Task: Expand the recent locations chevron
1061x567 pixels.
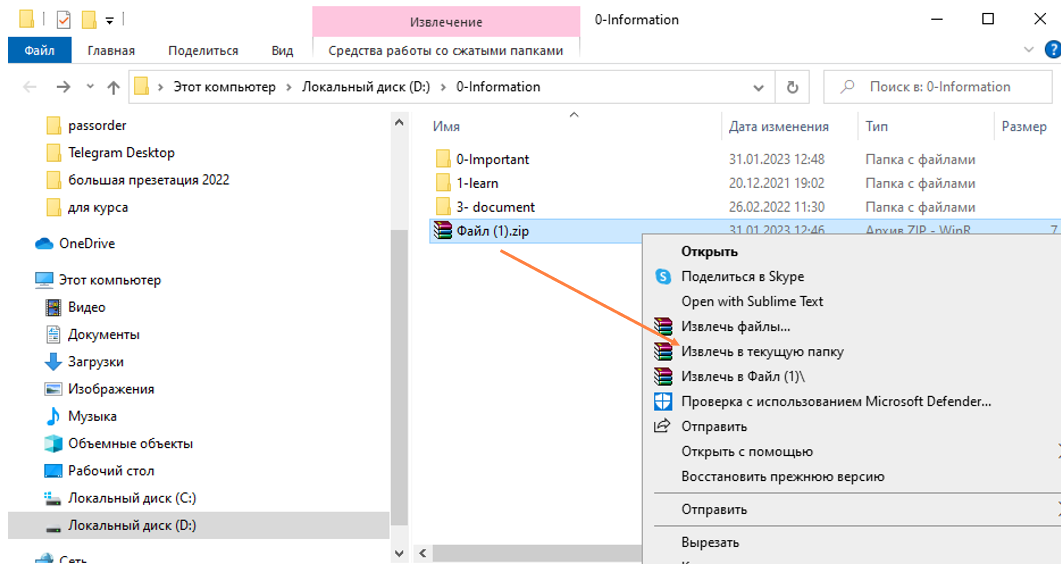Action: tap(90, 87)
